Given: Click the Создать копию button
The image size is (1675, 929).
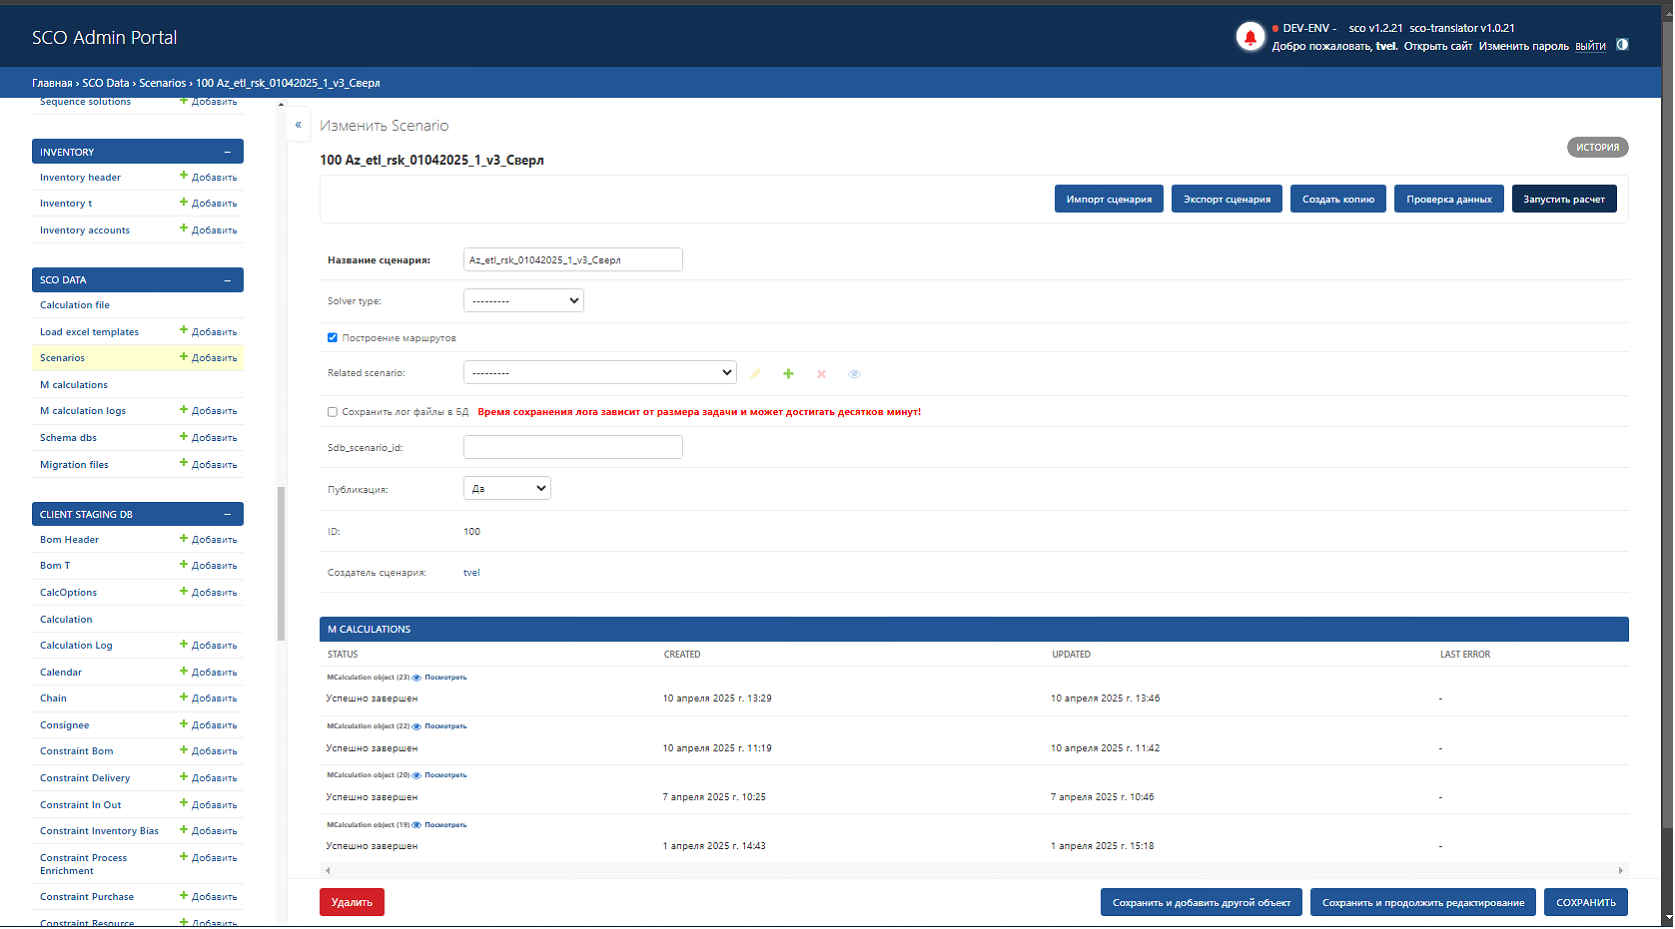Looking at the screenshot, I should pos(1338,199).
